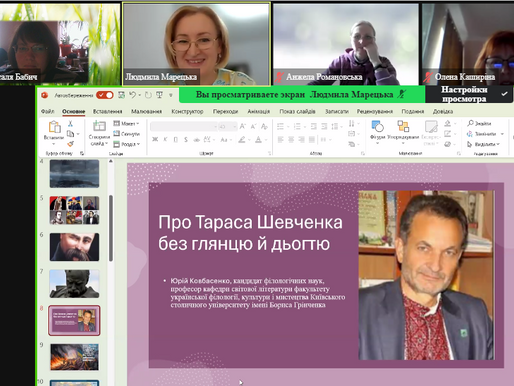Open the Layout (Макет) dropdown
The height and width of the screenshot is (386, 514).
click(x=126, y=123)
